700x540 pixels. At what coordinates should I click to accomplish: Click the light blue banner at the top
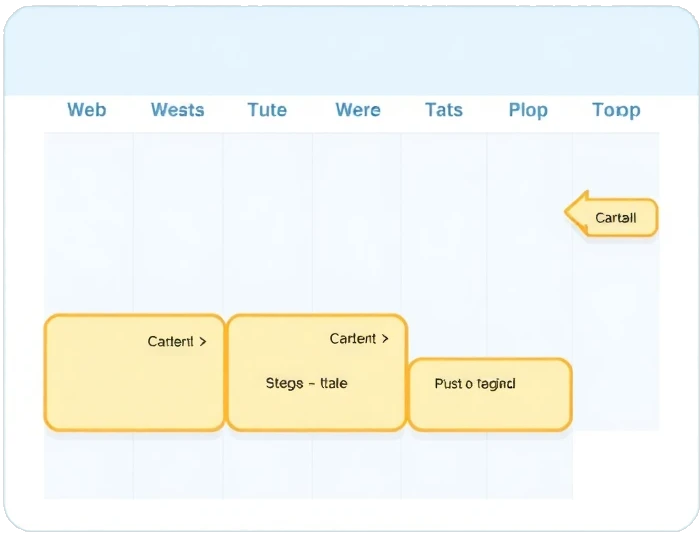coord(350,52)
